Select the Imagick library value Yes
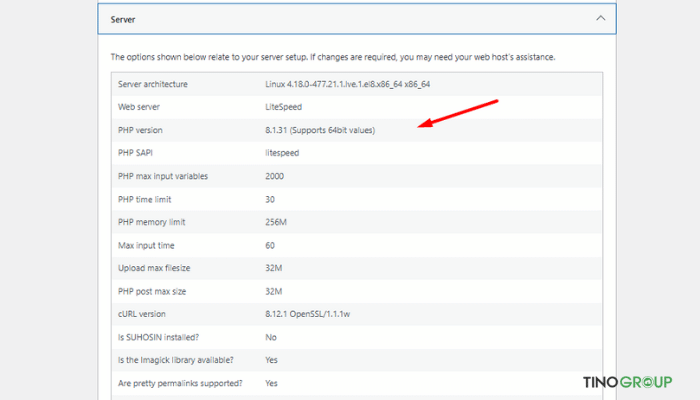 271,360
